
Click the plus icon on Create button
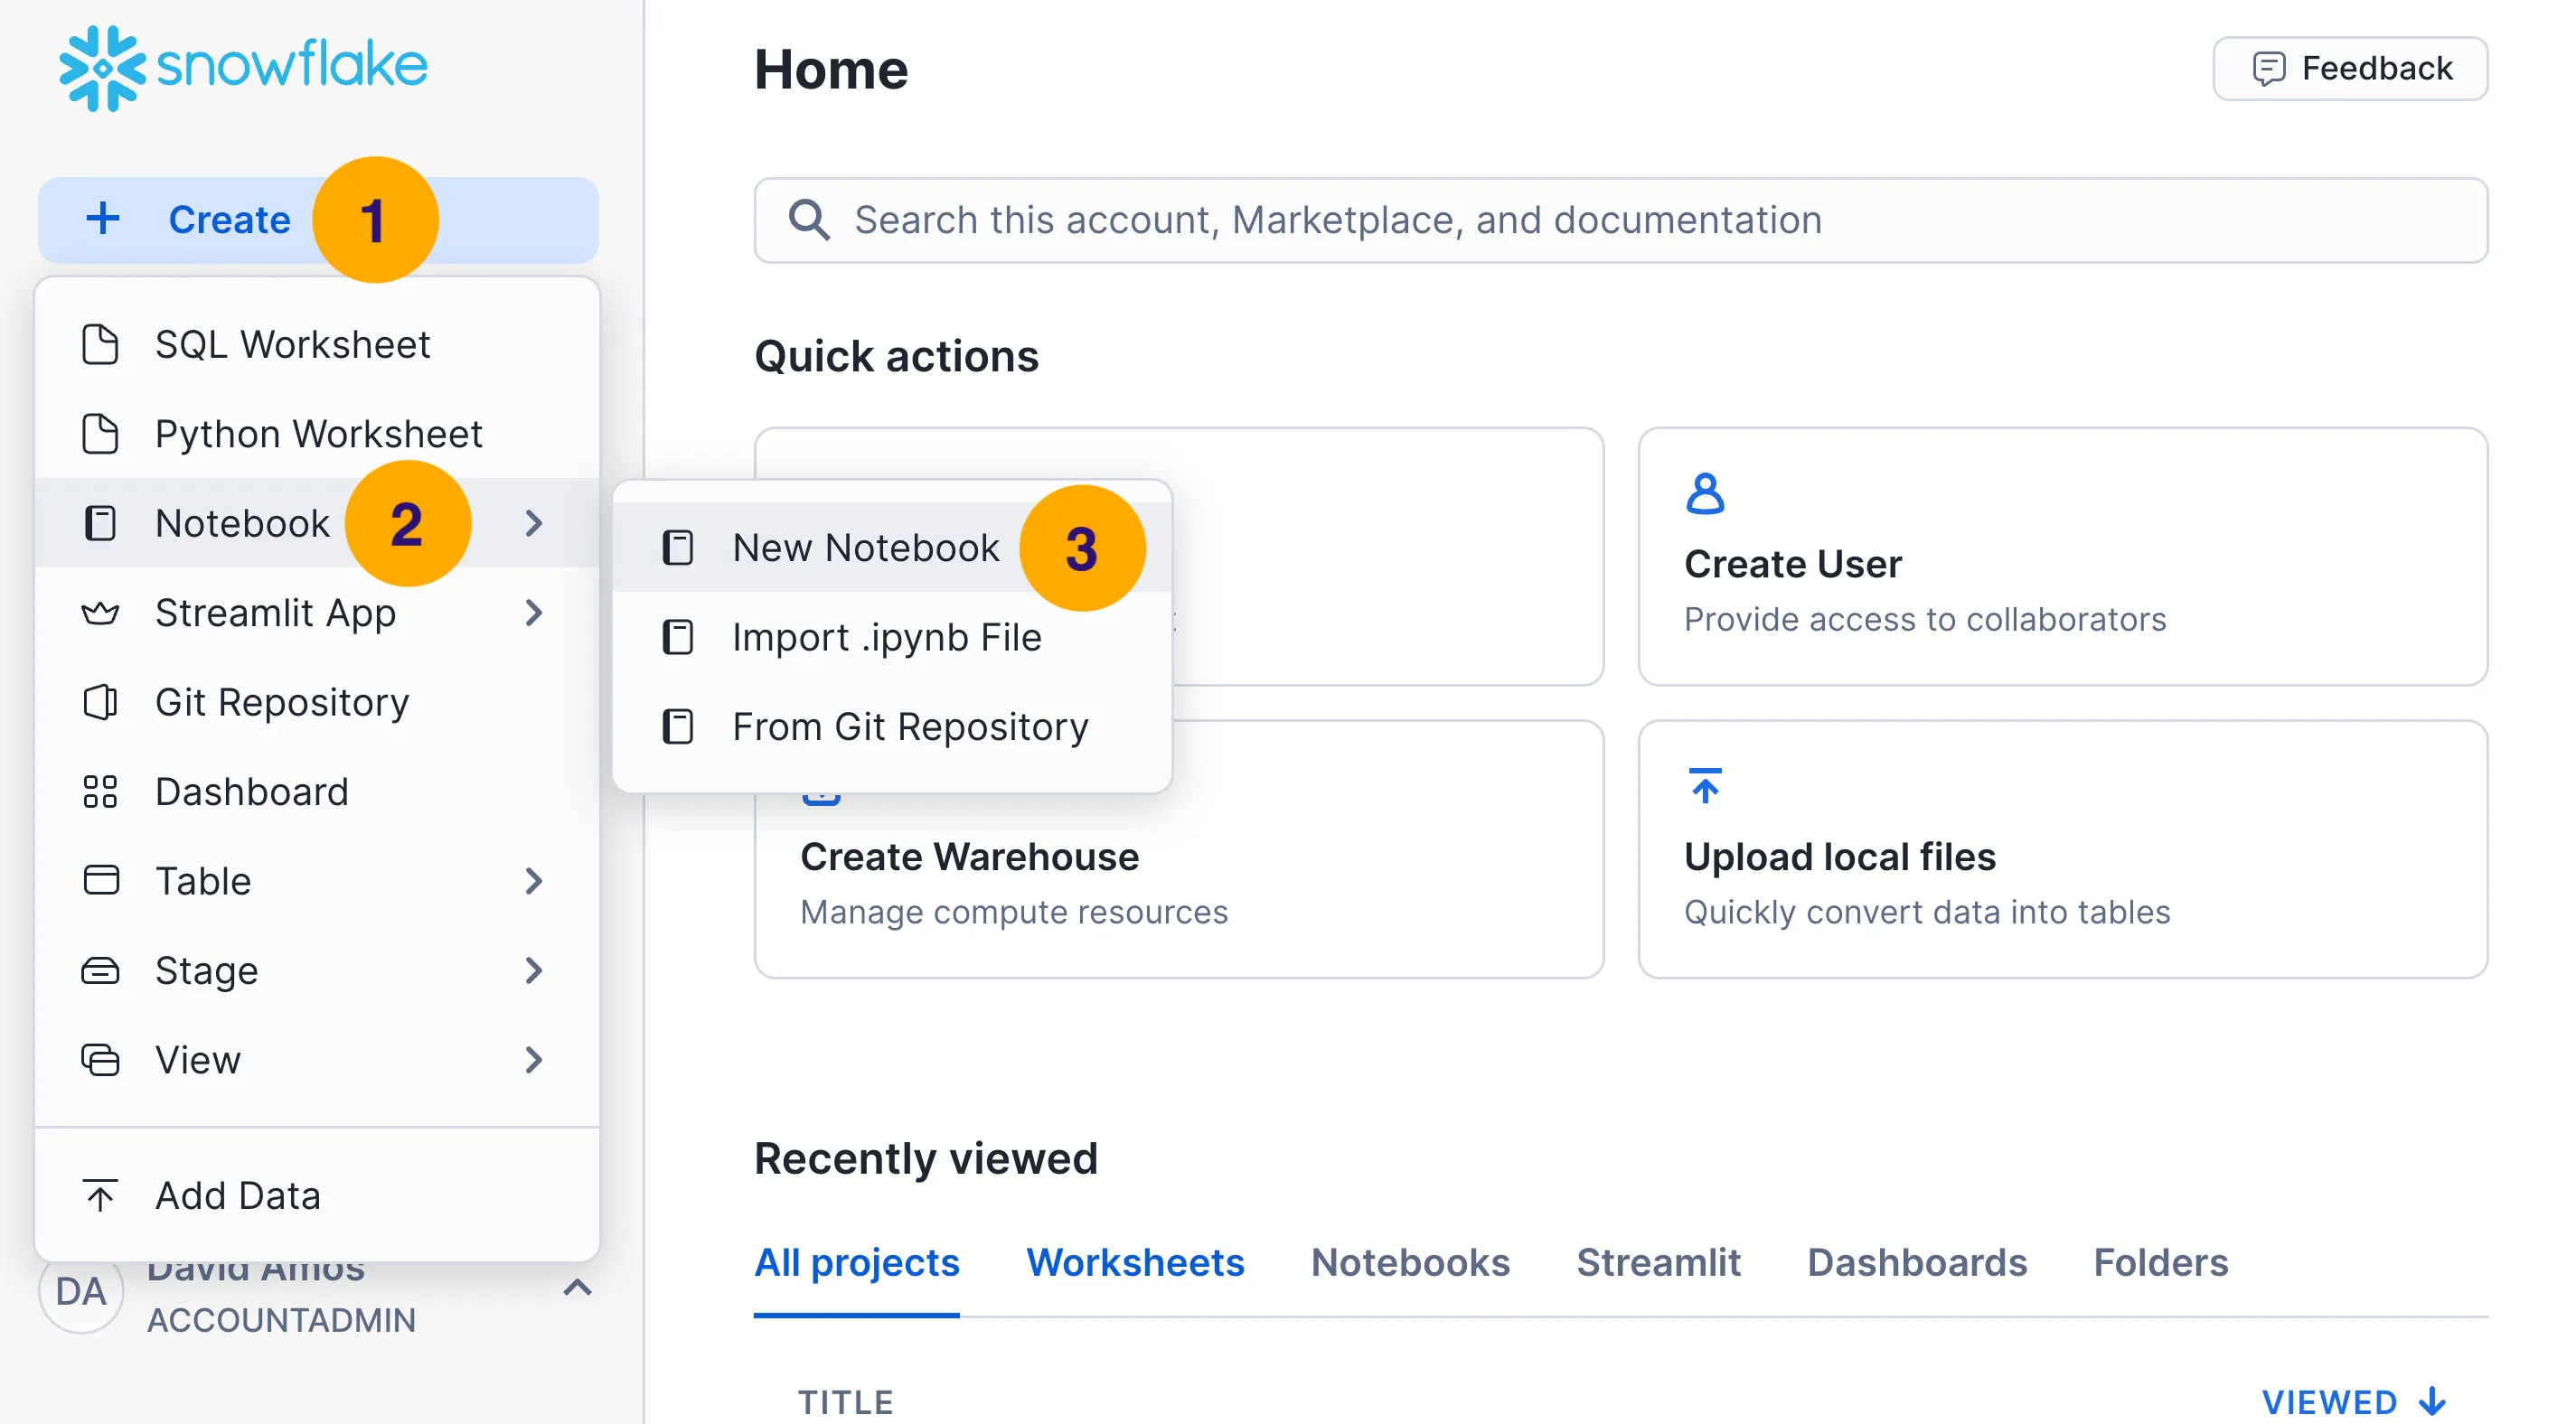pos(103,219)
